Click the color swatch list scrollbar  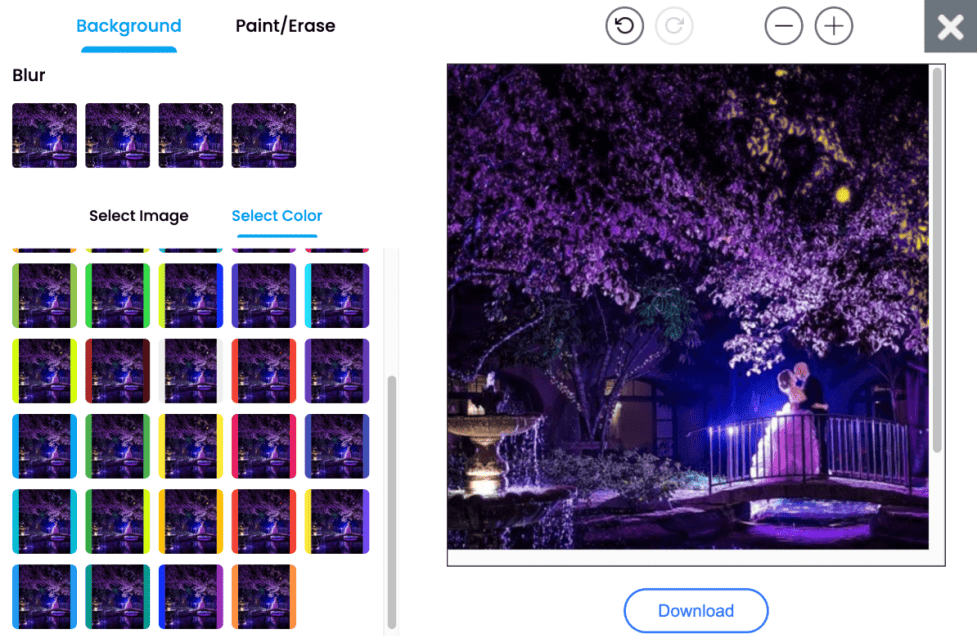[391, 500]
